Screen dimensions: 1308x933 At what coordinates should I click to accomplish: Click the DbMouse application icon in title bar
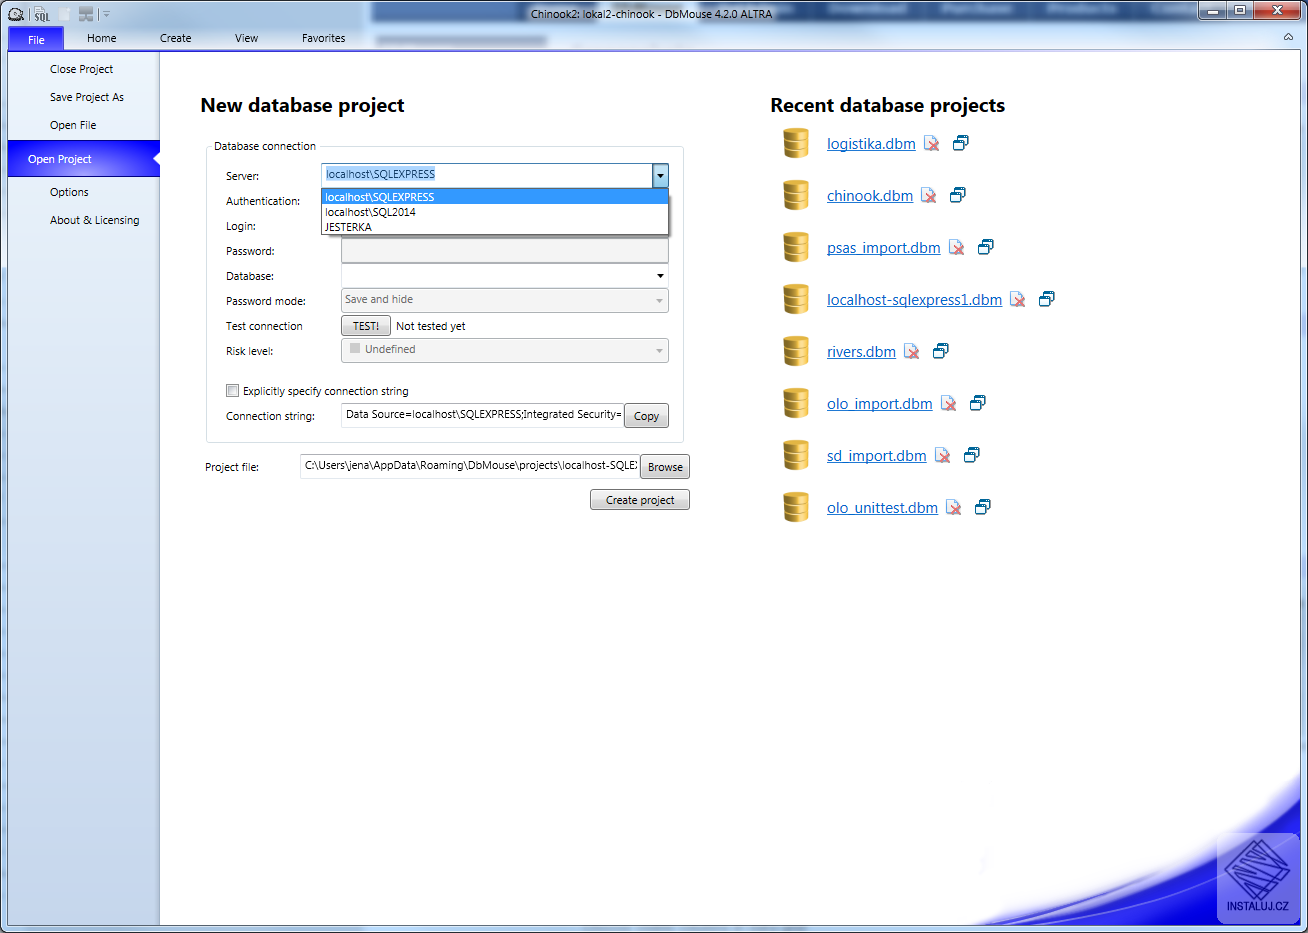pyautogui.click(x=16, y=14)
